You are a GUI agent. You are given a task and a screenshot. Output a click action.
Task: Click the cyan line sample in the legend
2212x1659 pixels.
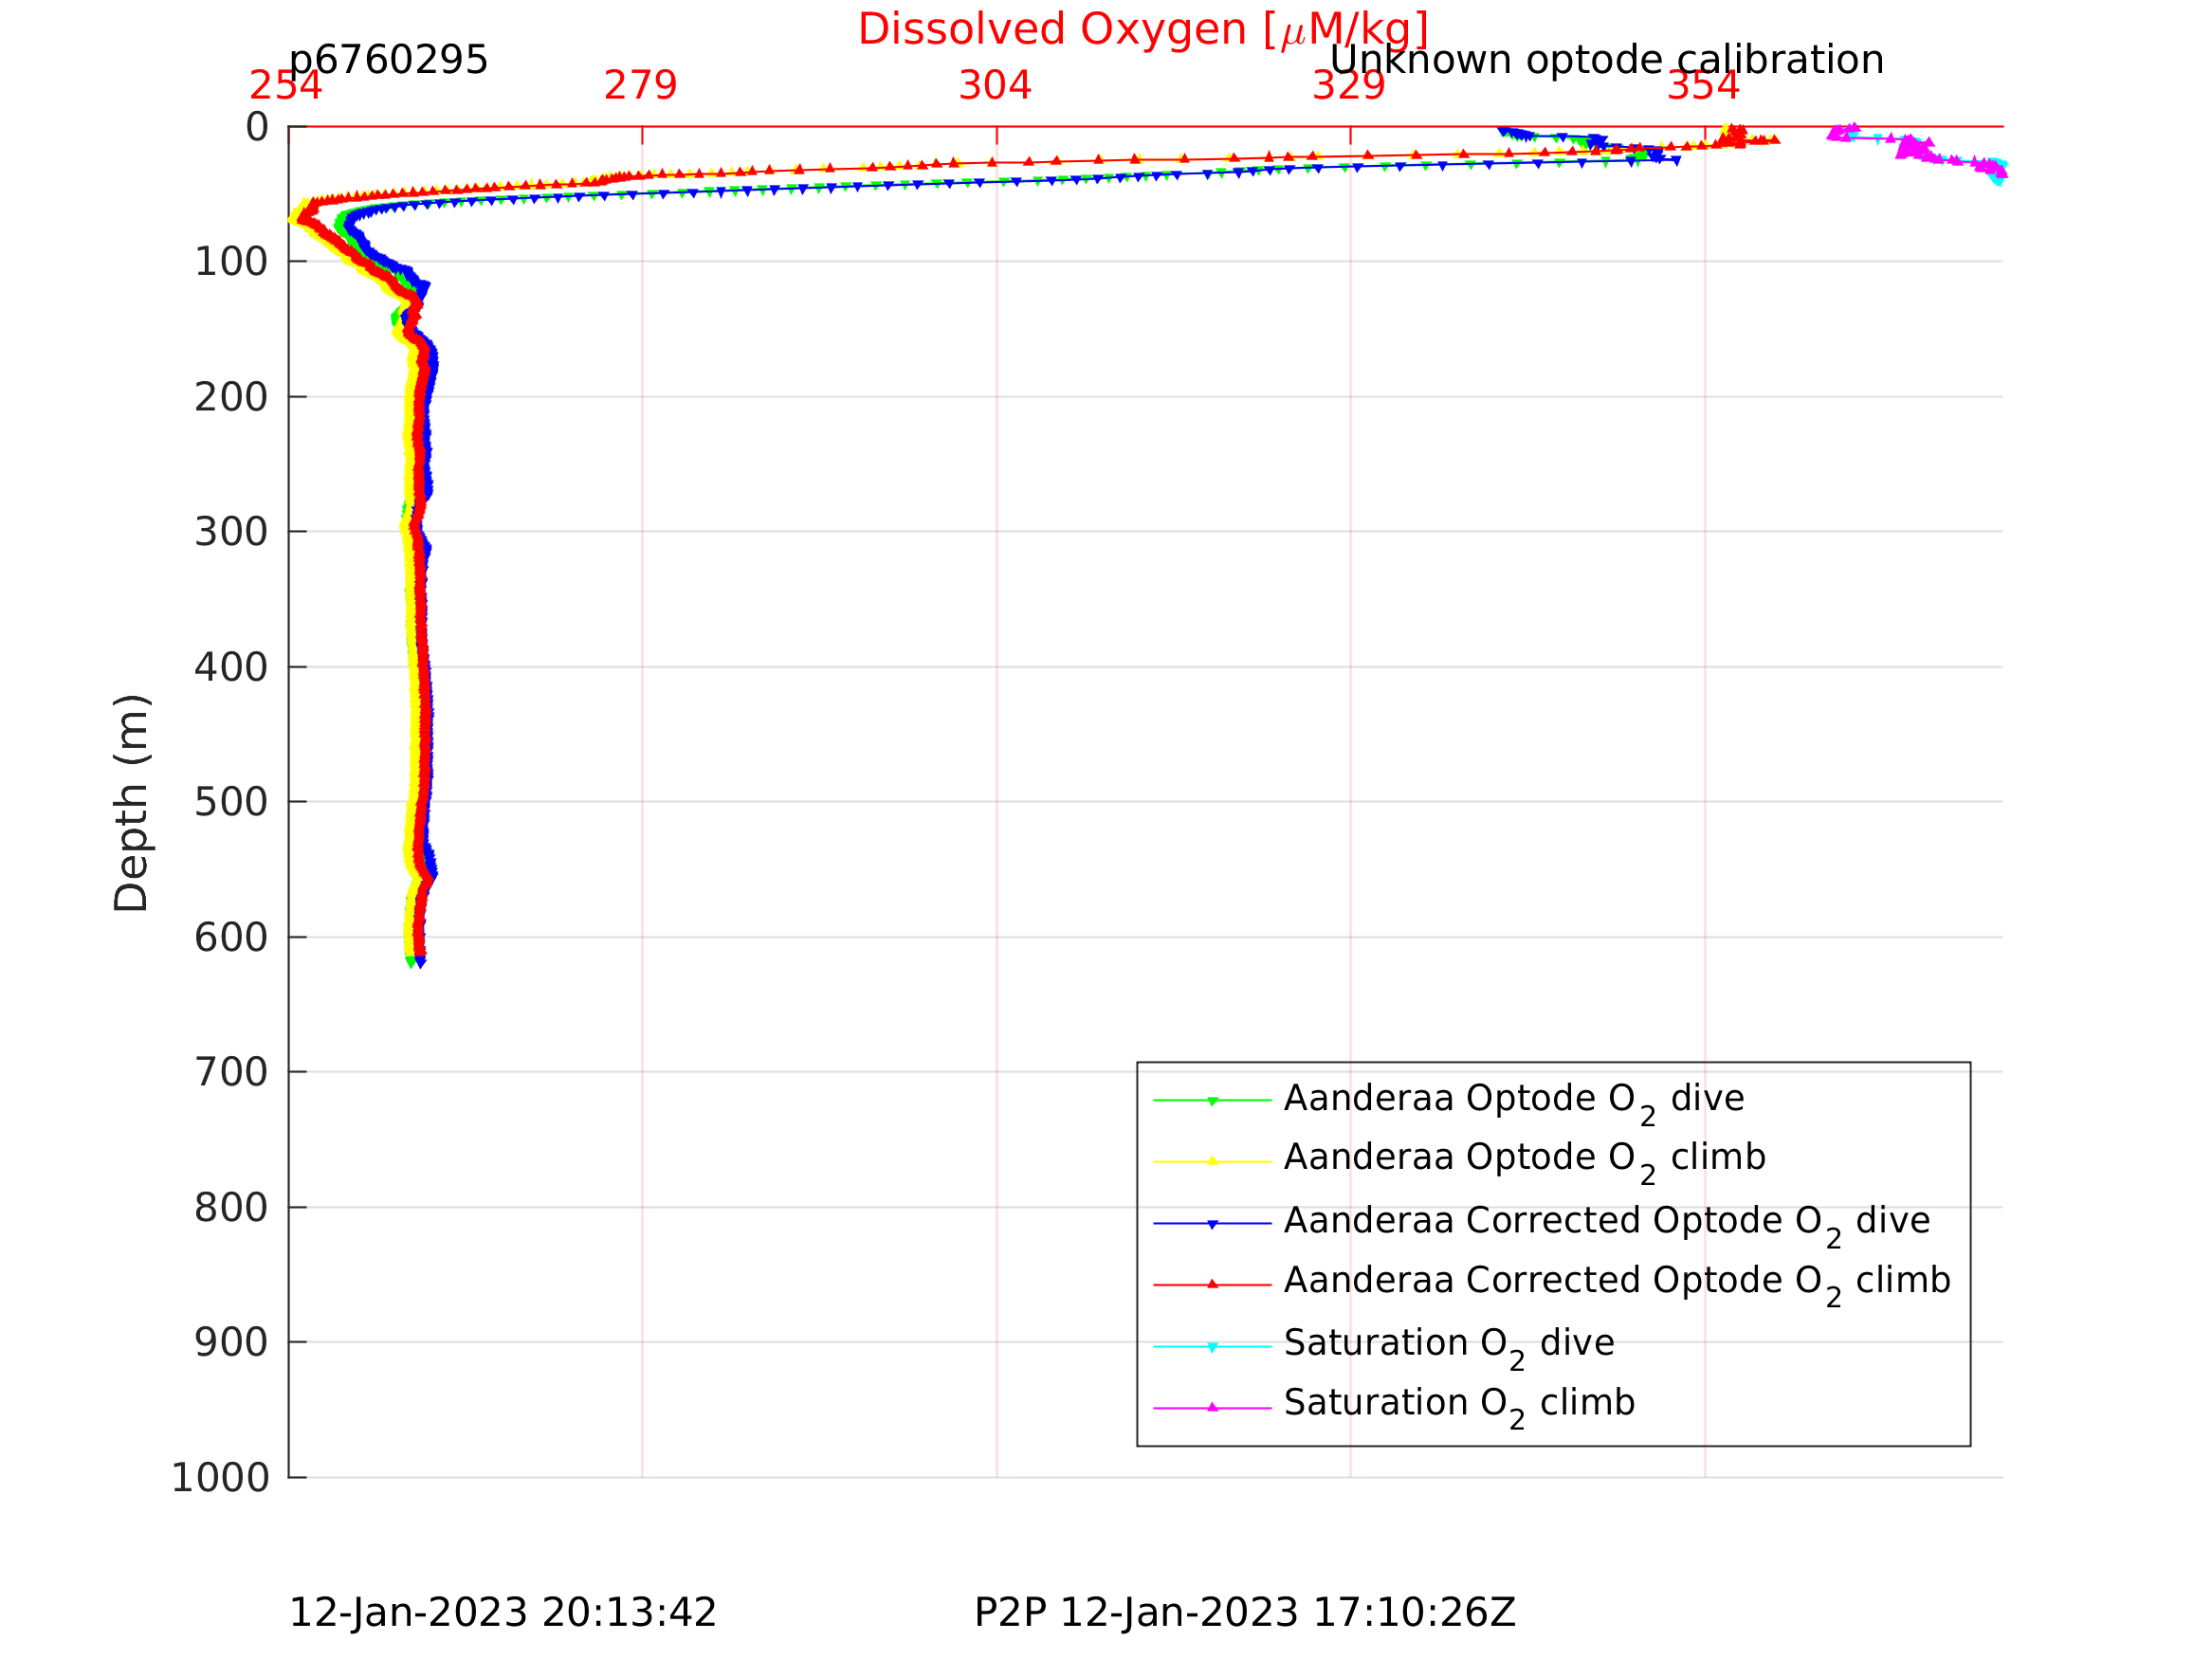[x=1212, y=1347]
